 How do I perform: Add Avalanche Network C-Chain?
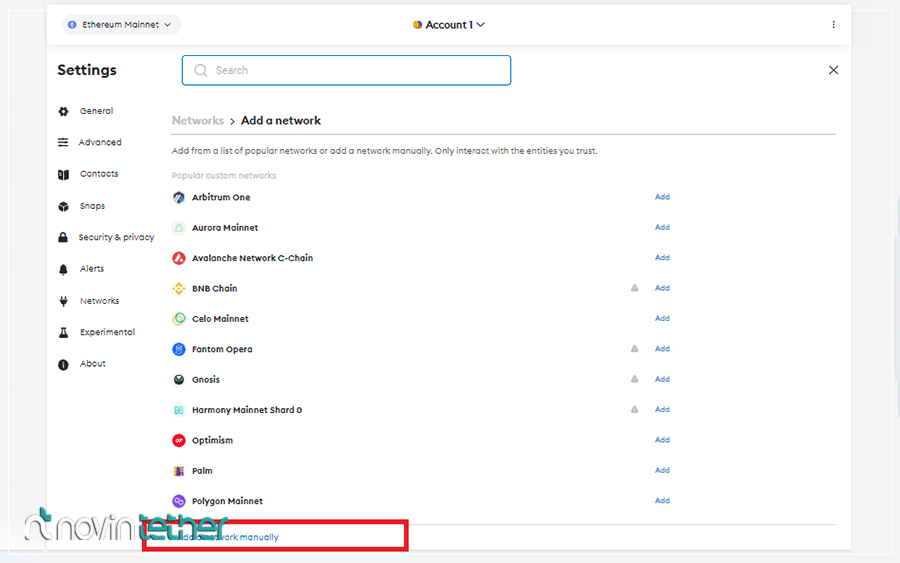pos(662,258)
